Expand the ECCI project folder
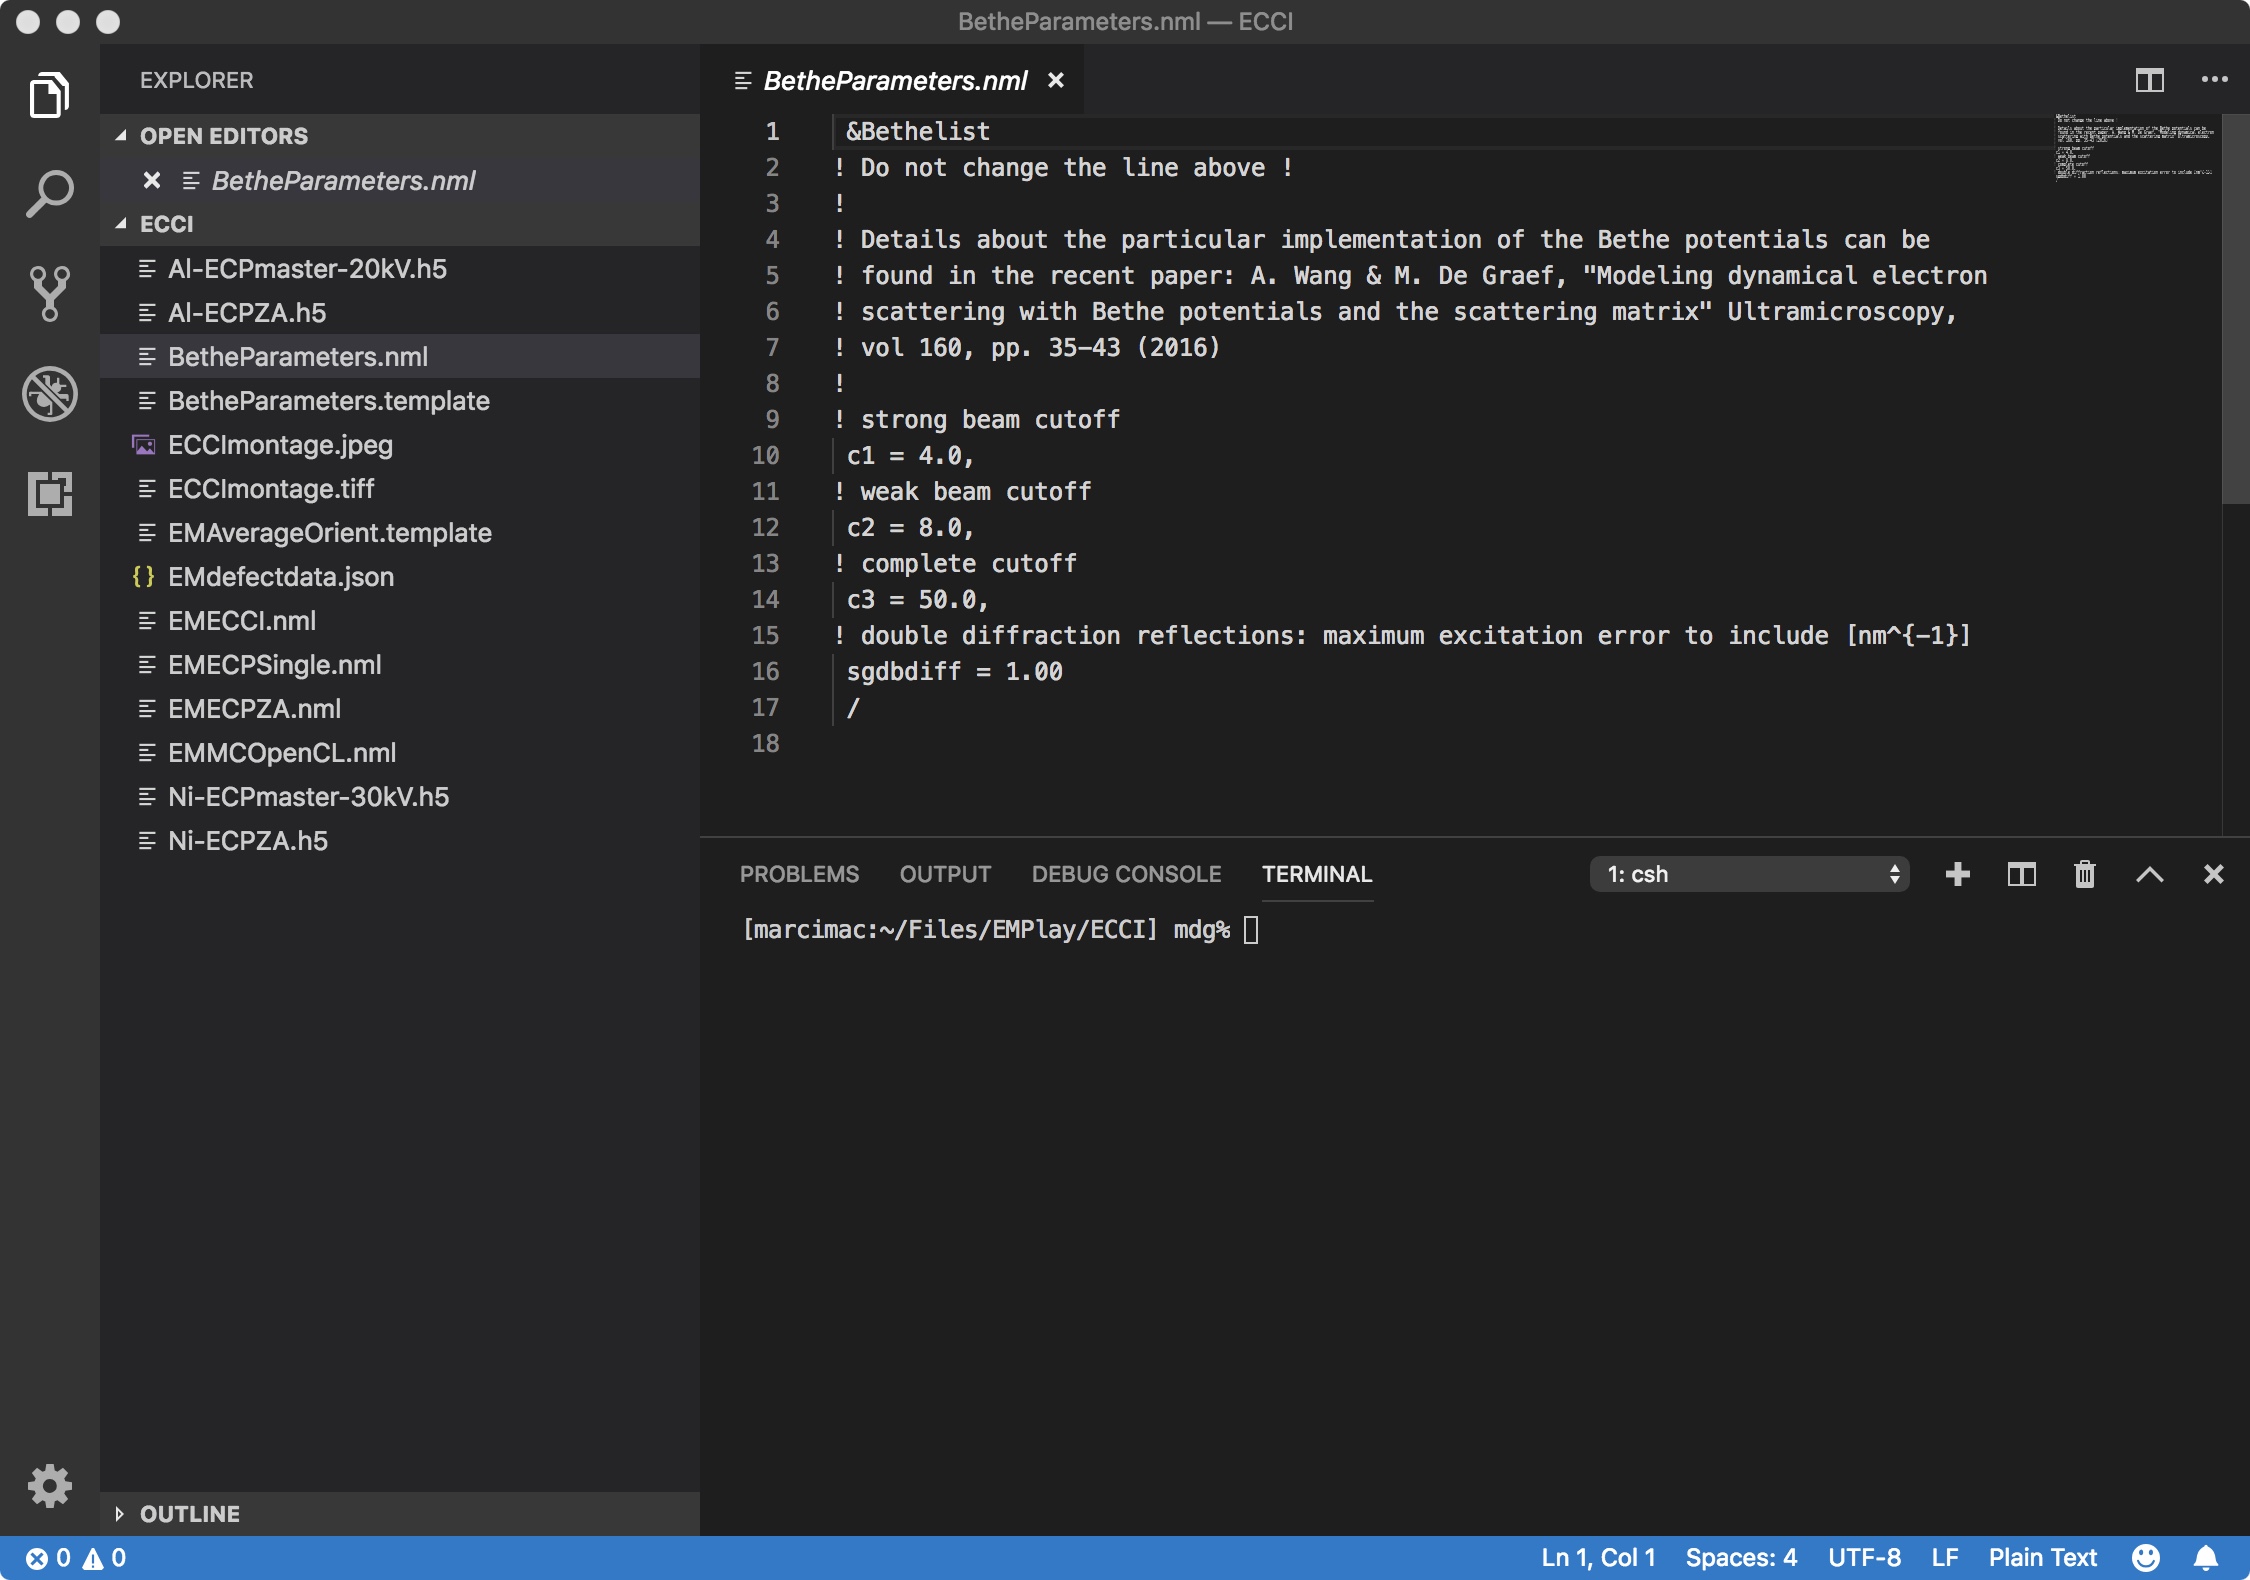 tap(127, 224)
